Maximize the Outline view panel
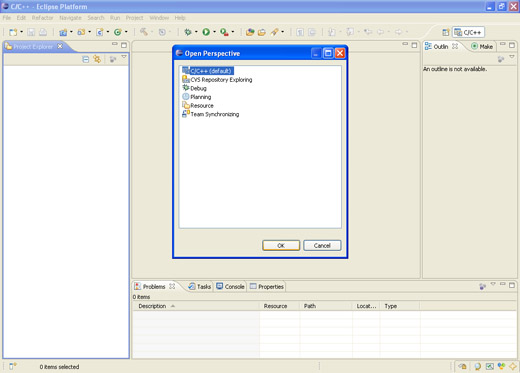 tap(512, 45)
